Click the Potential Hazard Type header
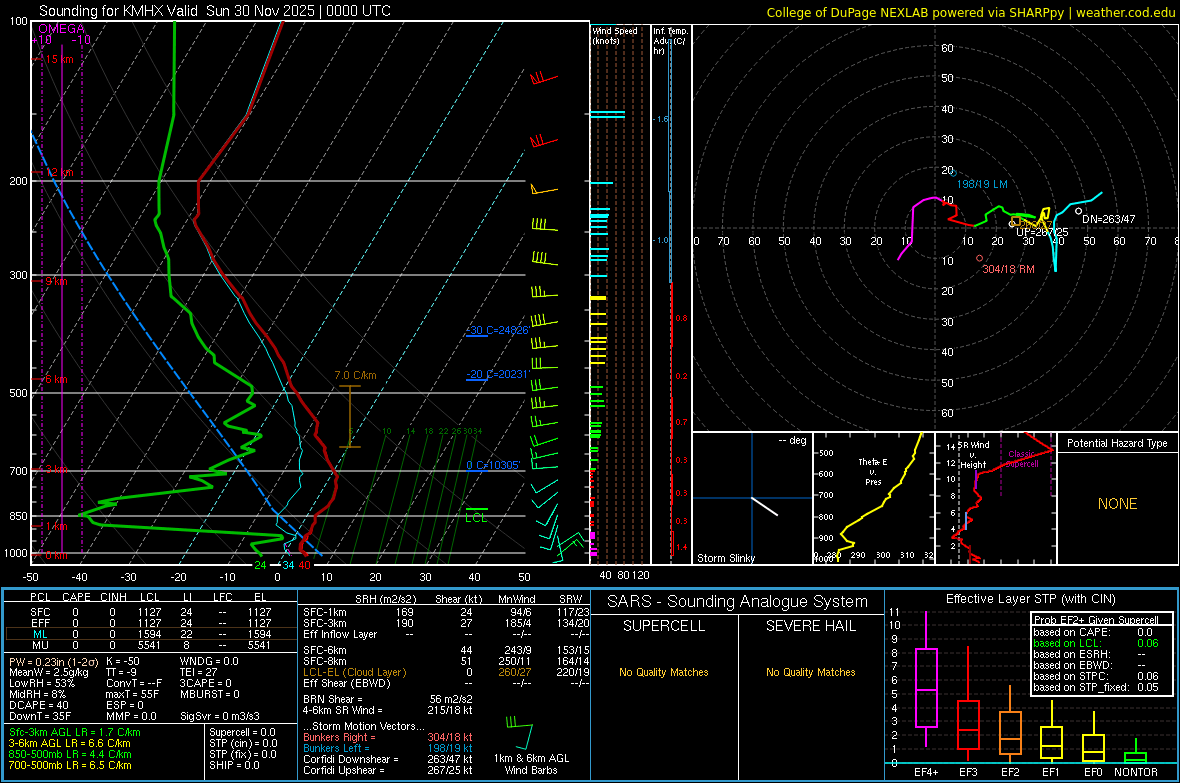The image size is (1180, 783). click(1117, 443)
